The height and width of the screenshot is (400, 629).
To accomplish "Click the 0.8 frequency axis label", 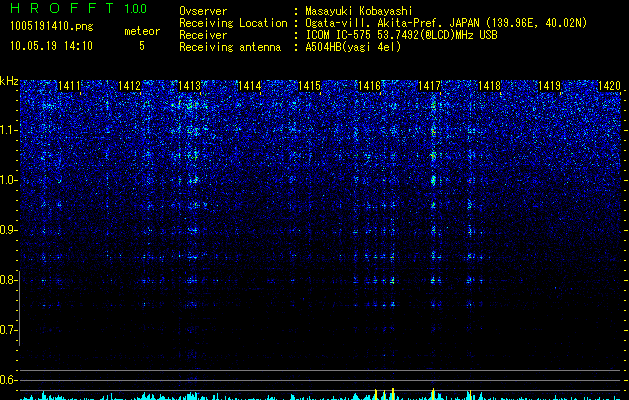I will pos(8,280).
